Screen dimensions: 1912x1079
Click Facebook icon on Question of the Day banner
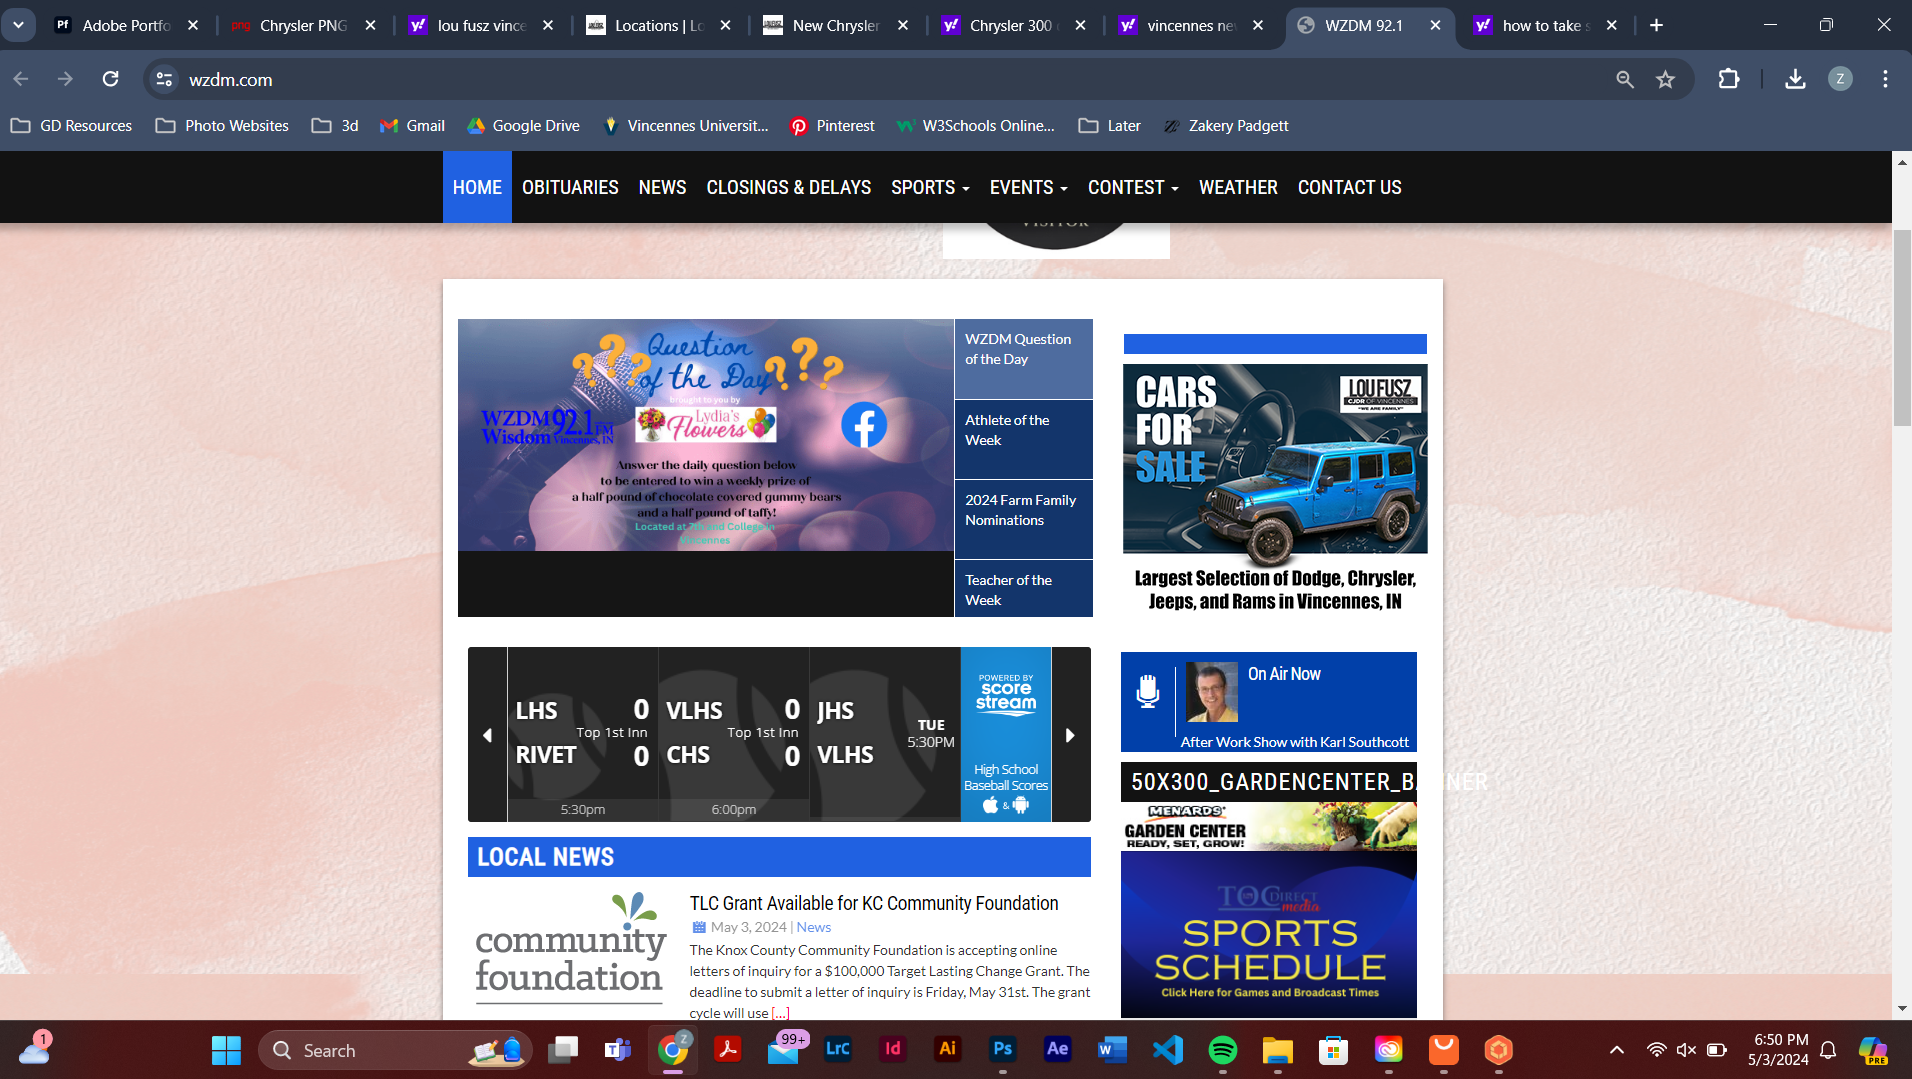pos(864,425)
